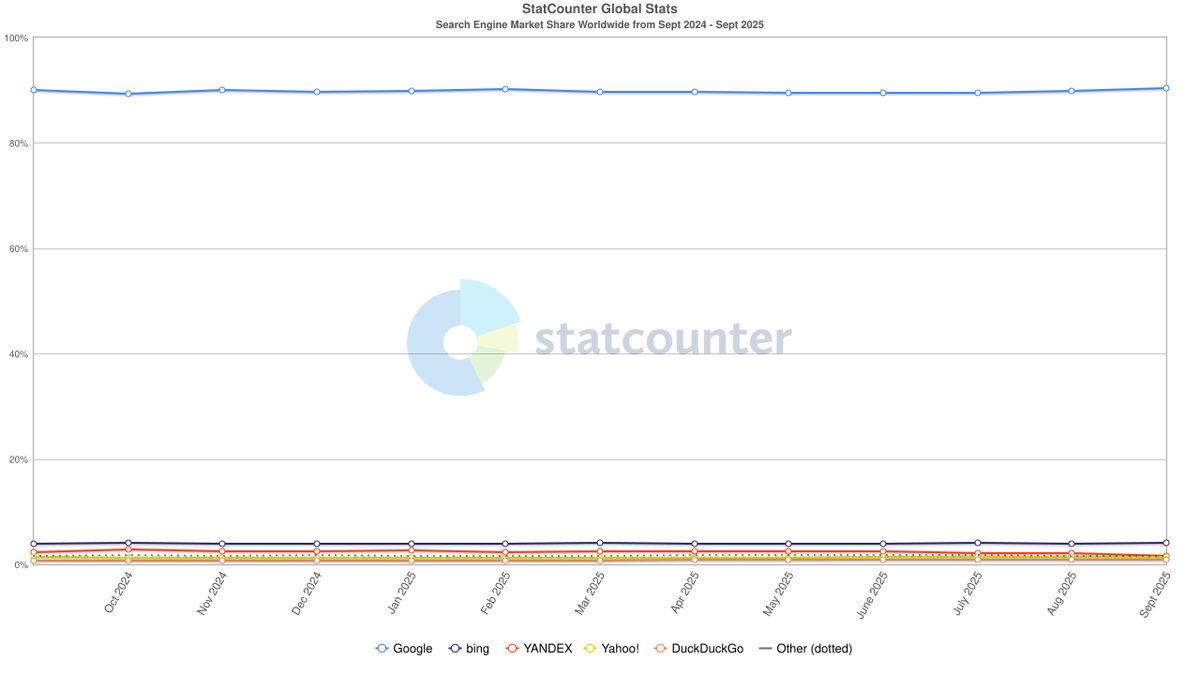Screen dimensions: 1200x675
Task: Click the Yahoo! yellow legend swatch
Action: (x=590, y=649)
